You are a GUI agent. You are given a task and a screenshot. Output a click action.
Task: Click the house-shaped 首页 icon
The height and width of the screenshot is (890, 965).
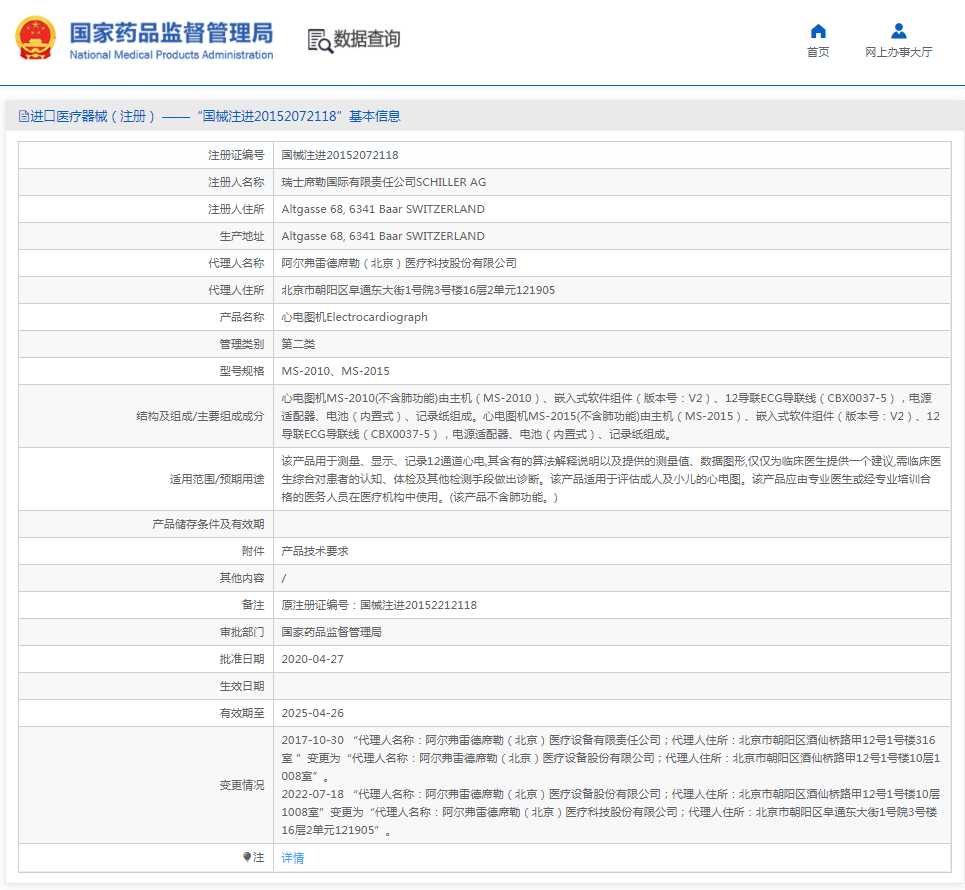(x=818, y=31)
